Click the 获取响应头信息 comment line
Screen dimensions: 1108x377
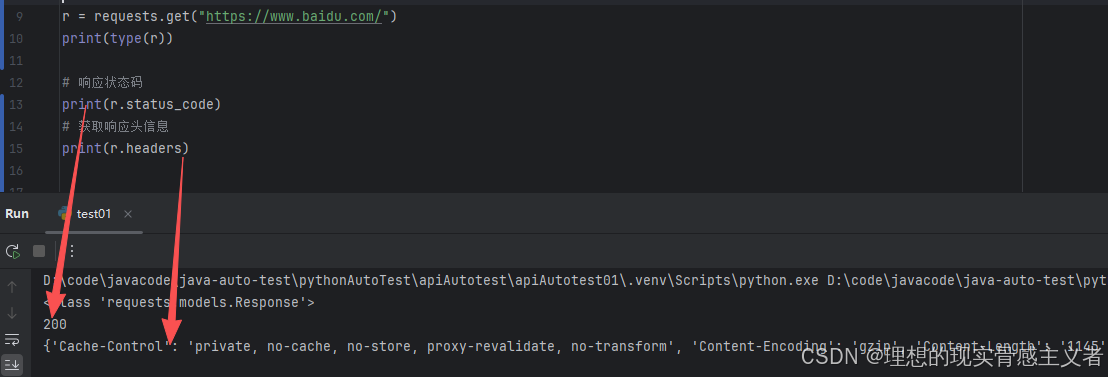click(x=115, y=126)
